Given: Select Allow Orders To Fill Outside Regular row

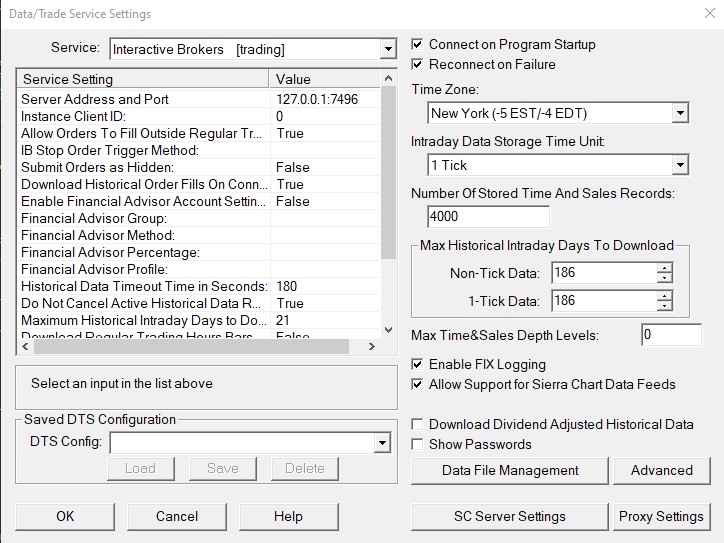Looking at the screenshot, I should tap(199, 133).
